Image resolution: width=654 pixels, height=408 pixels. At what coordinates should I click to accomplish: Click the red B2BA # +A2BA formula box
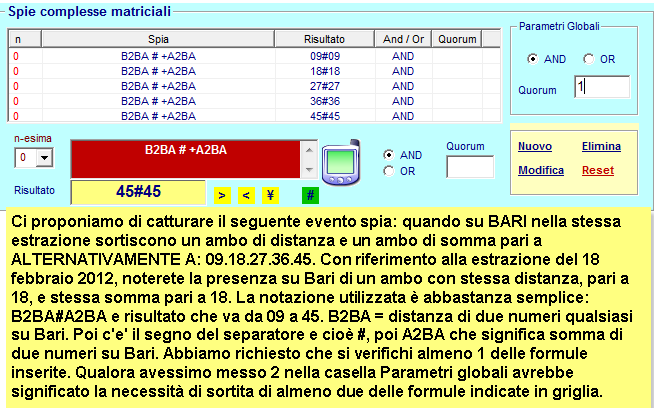(186, 159)
